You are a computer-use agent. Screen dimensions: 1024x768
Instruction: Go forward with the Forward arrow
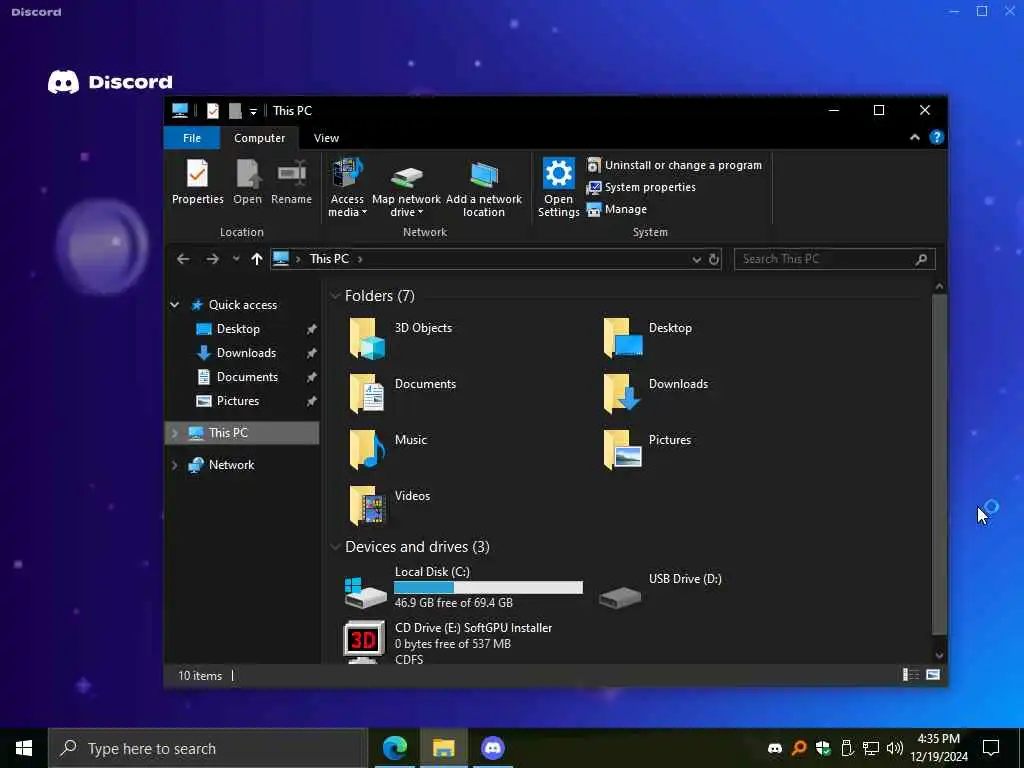pyautogui.click(x=212, y=259)
